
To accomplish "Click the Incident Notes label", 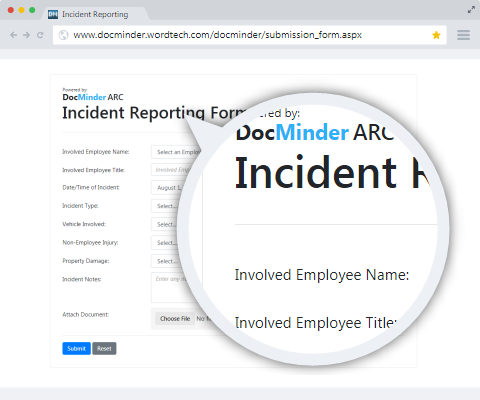I will pos(82,279).
